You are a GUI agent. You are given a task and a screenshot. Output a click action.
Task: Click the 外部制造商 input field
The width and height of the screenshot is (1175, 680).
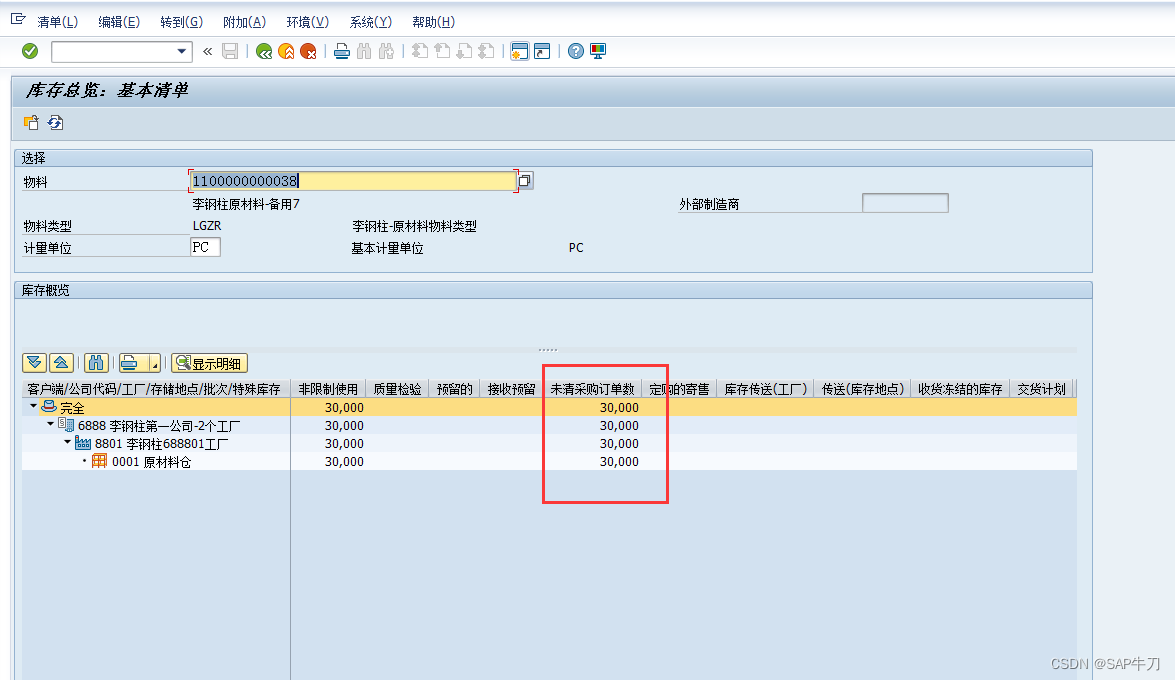point(905,203)
